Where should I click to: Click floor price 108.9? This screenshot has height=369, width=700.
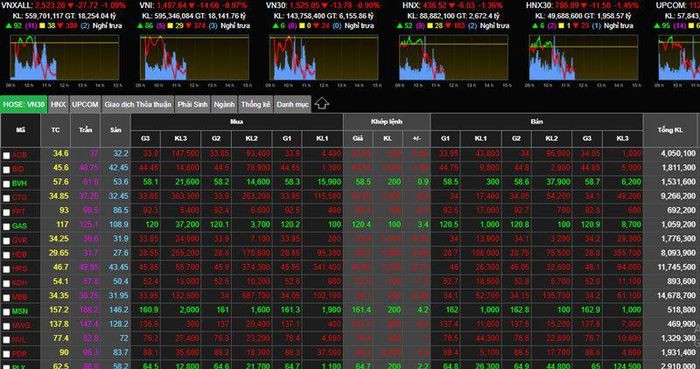[x=120, y=224]
